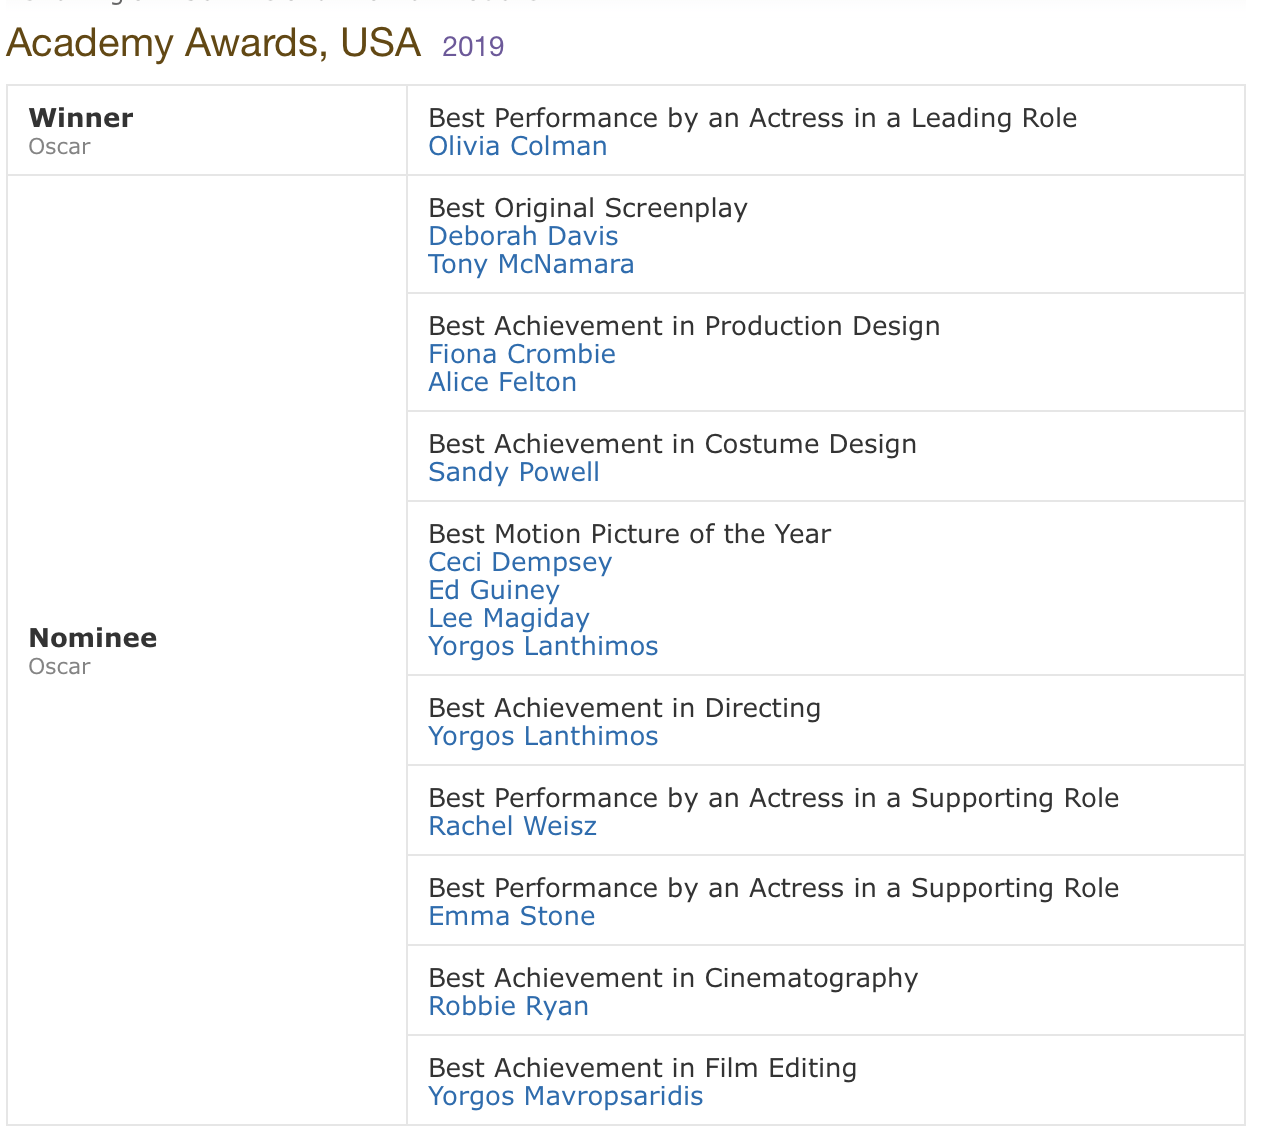Open Tony McNamara's page
Viewport: 1268px width, 1140px height.
pyautogui.click(x=531, y=264)
